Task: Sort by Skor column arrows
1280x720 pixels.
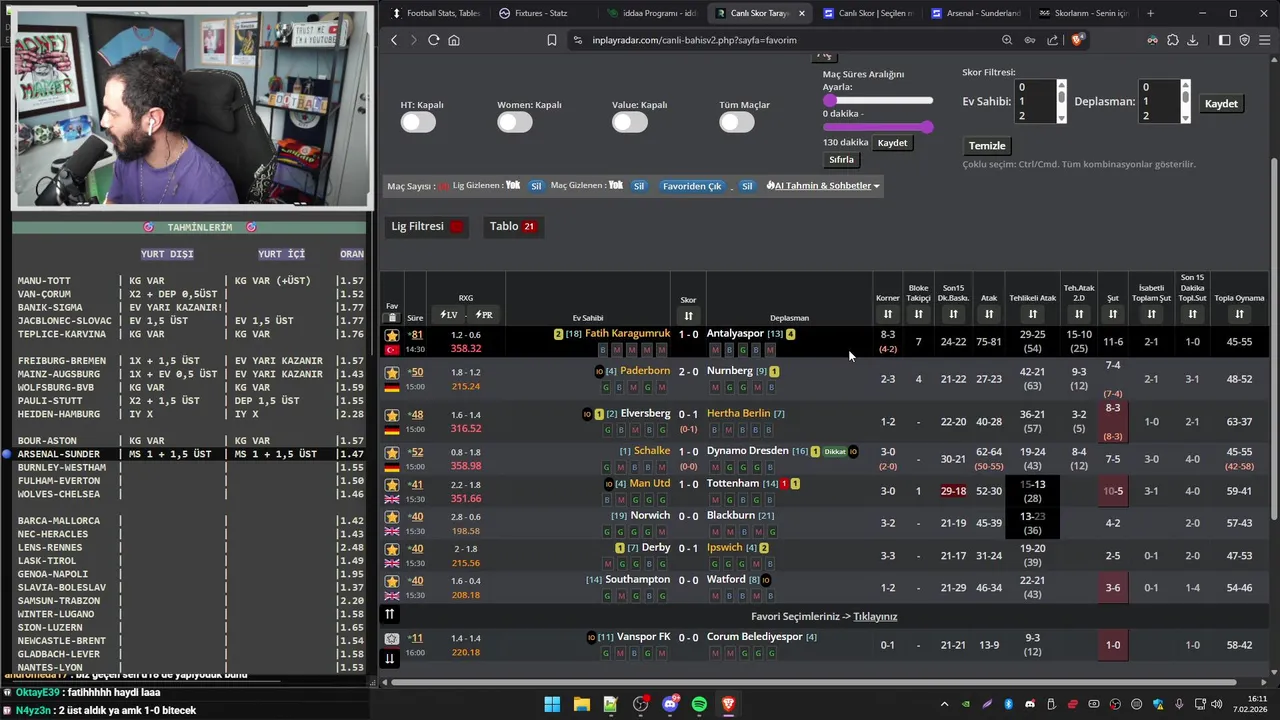Action: pyautogui.click(x=688, y=315)
